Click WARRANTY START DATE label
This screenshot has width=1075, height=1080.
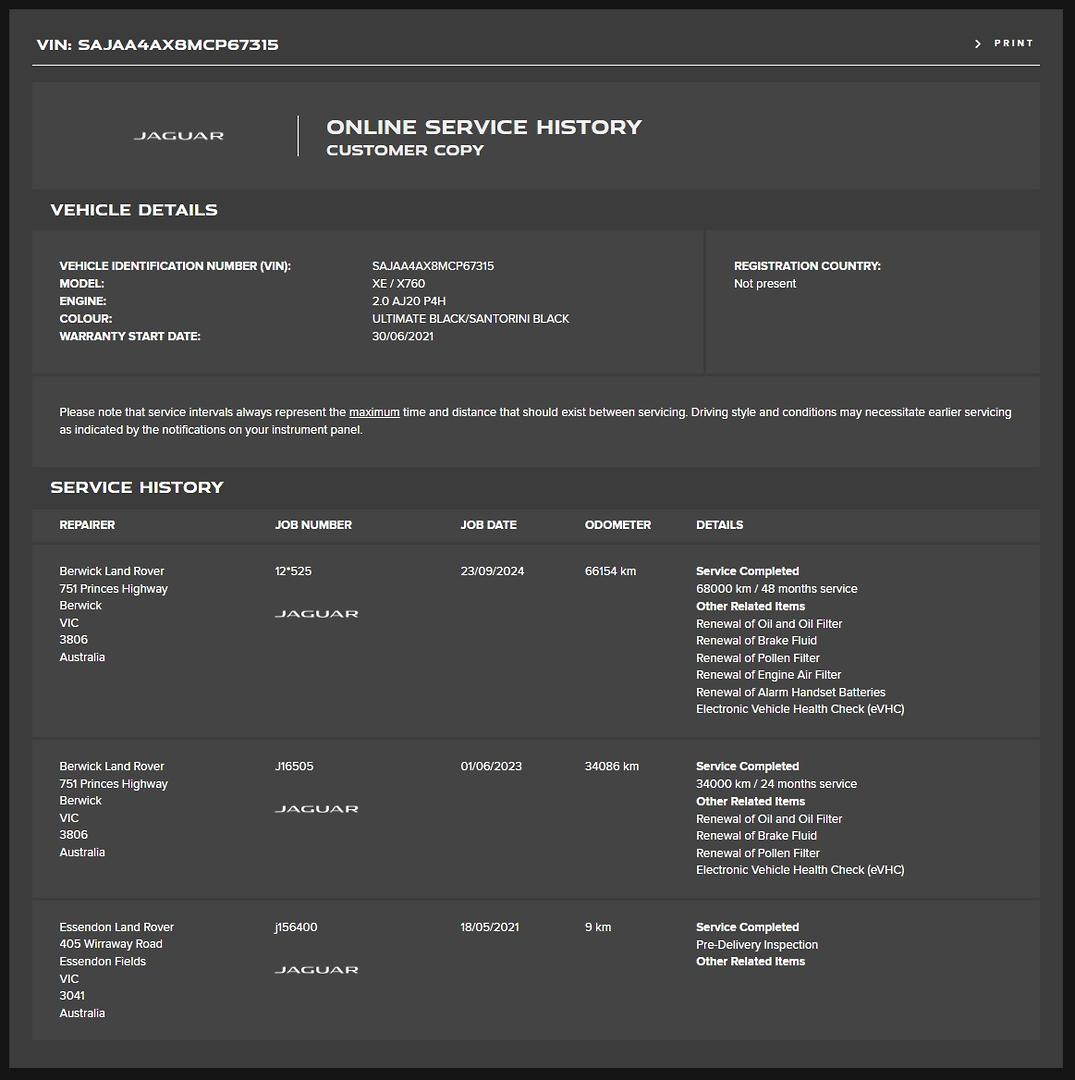(x=129, y=336)
